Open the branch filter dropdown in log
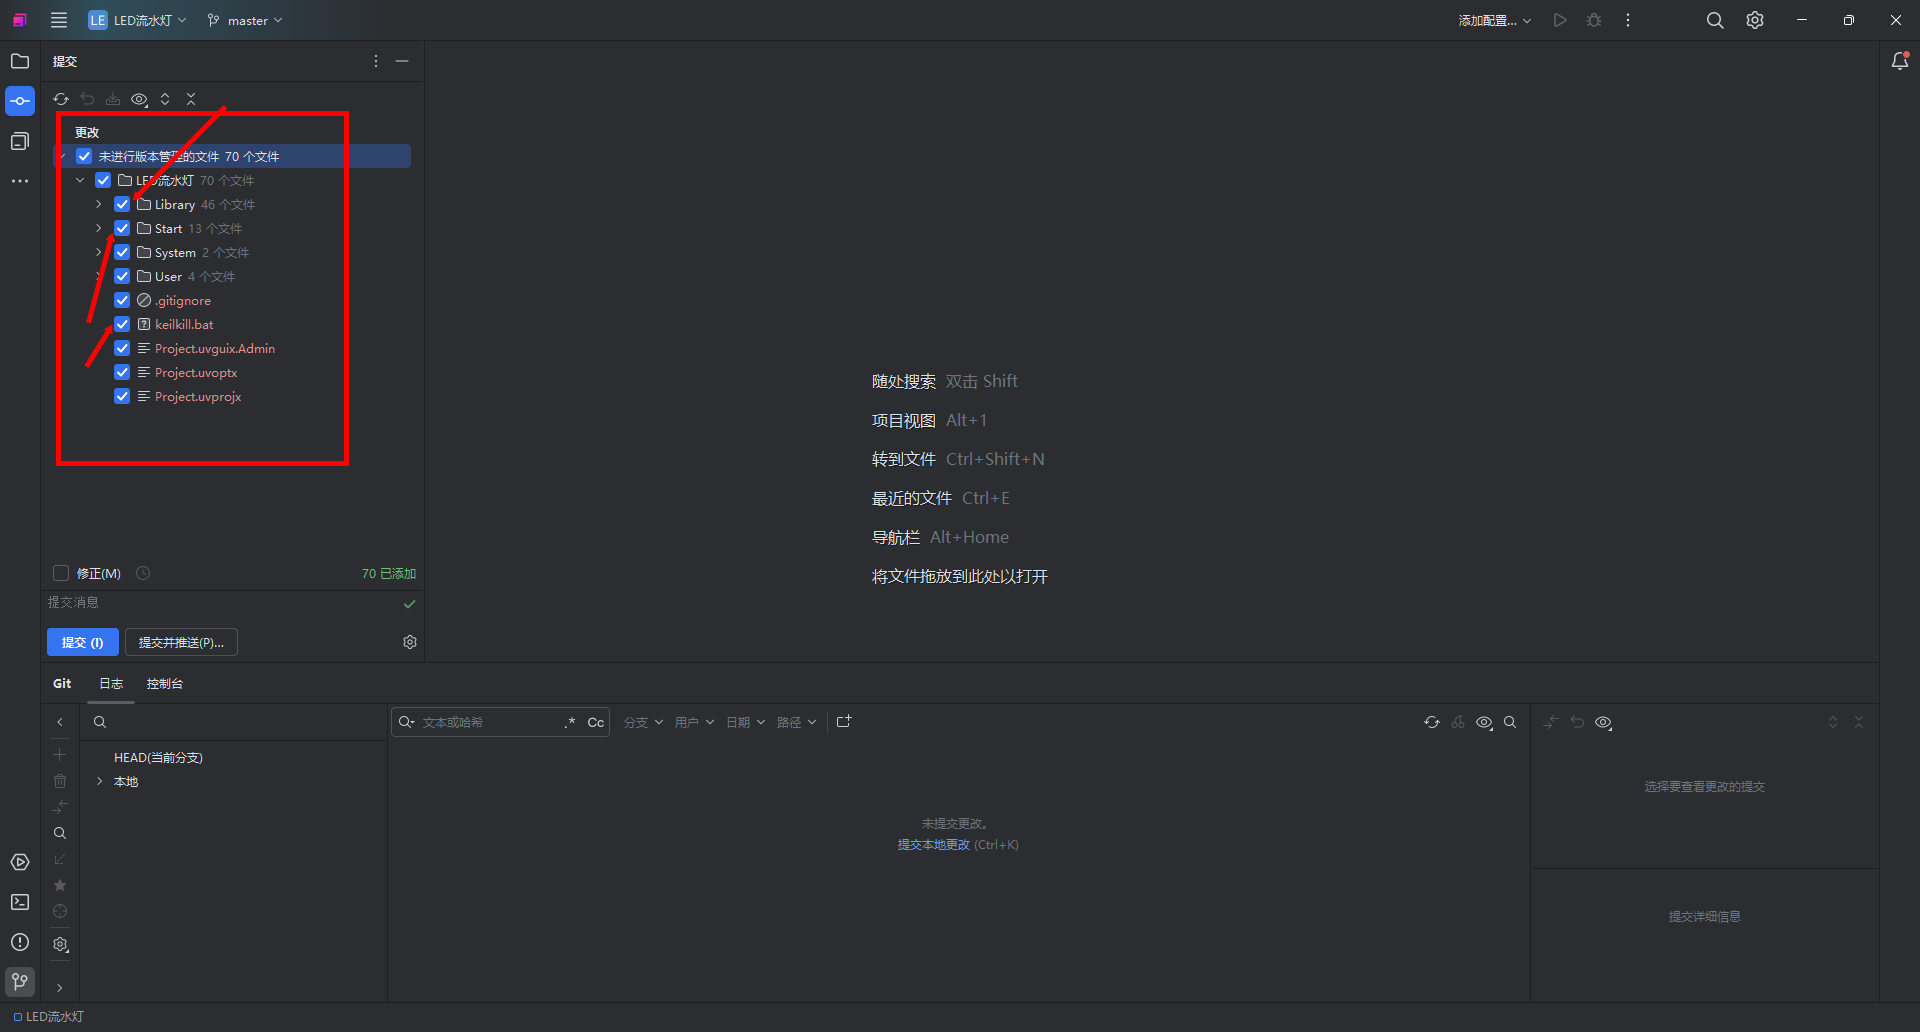Screen dimensions: 1920x1032 click(x=643, y=722)
